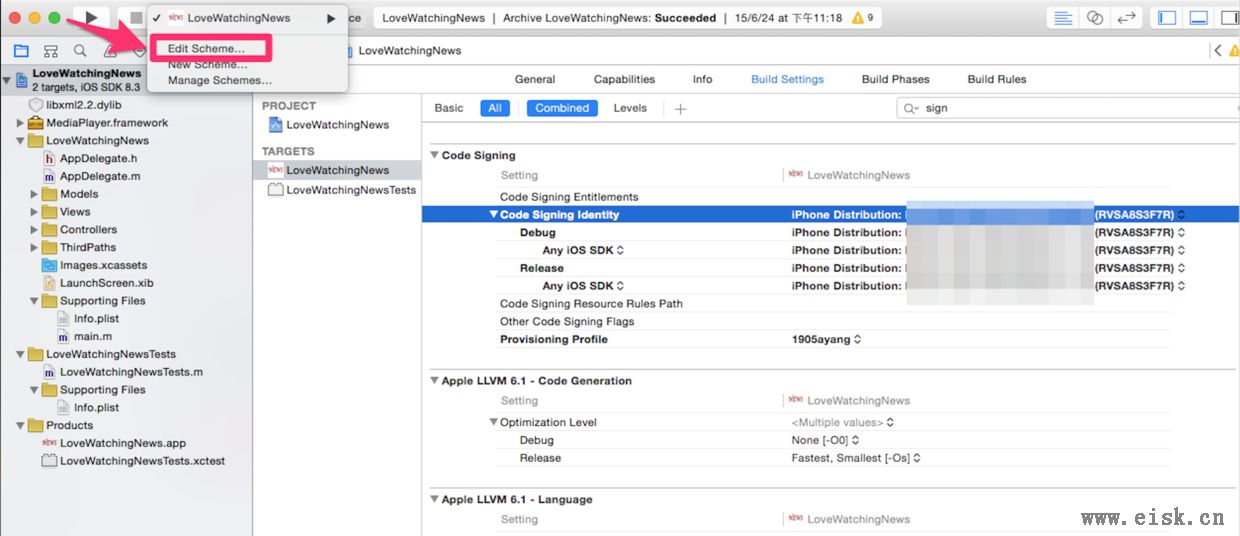Choose New Scheme… from the menu
Screen dimensions: 1240x536
tap(207, 65)
